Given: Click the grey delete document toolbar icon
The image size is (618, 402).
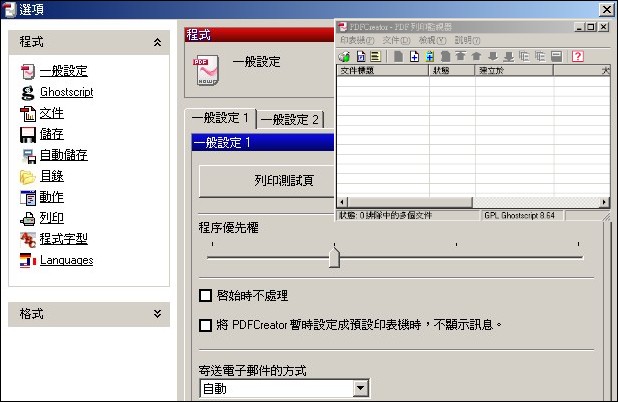Looking at the screenshot, I should 445,57.
